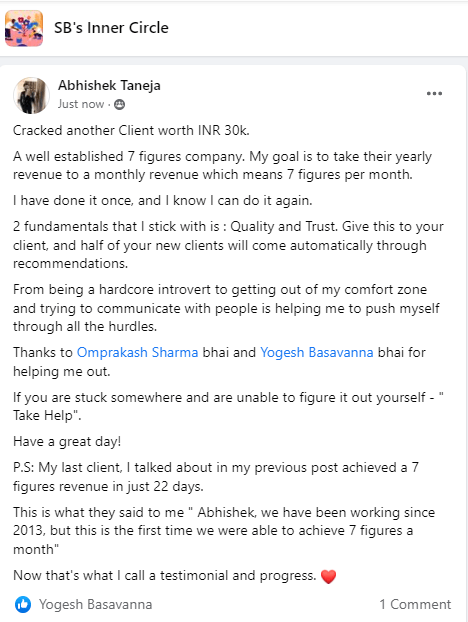Open Abhishek Taneja's author name link
This screenshot has width=468, height=622.
click(109, 85)
